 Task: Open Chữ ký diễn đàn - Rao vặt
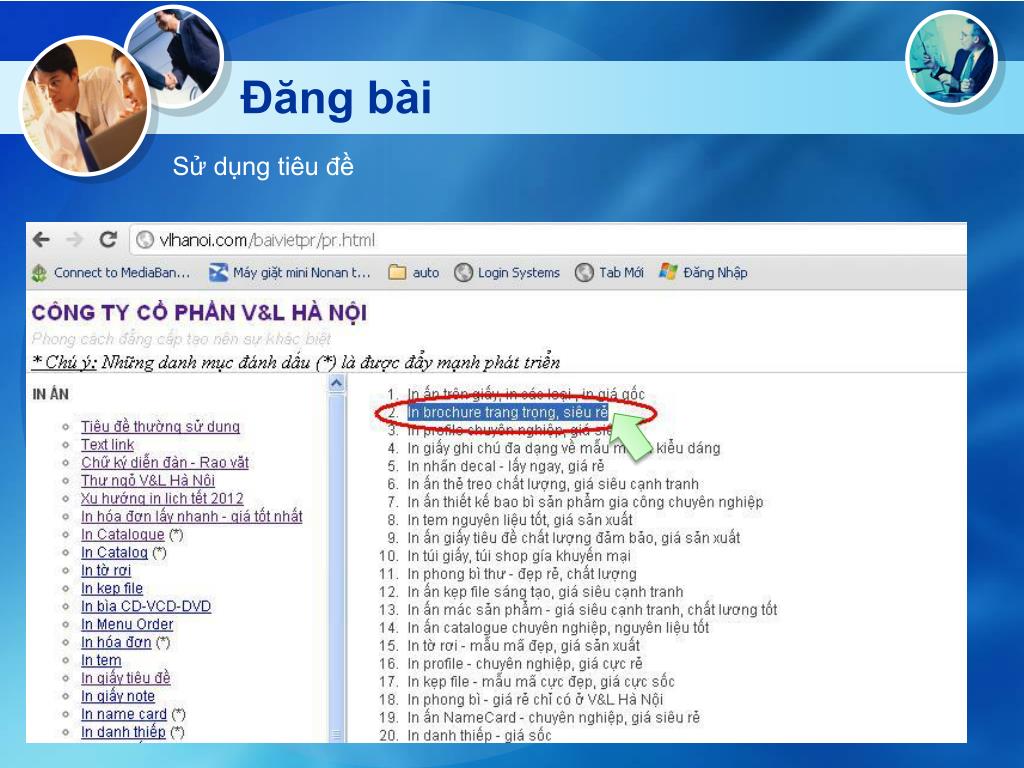pos(165,462)
